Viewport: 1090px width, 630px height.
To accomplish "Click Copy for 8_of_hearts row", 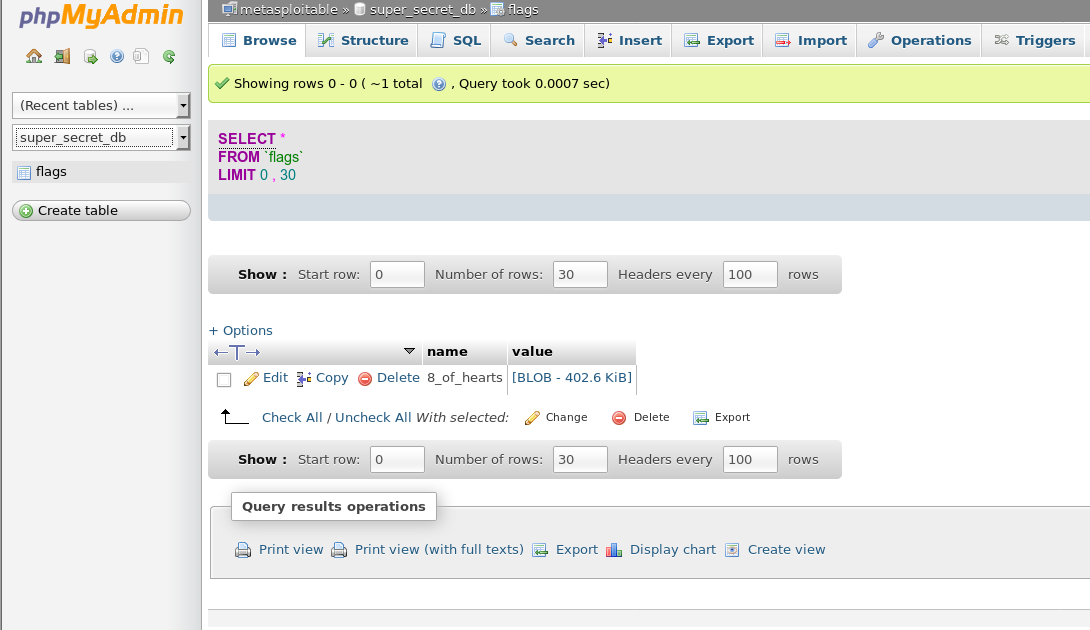I will click(323, 378).
